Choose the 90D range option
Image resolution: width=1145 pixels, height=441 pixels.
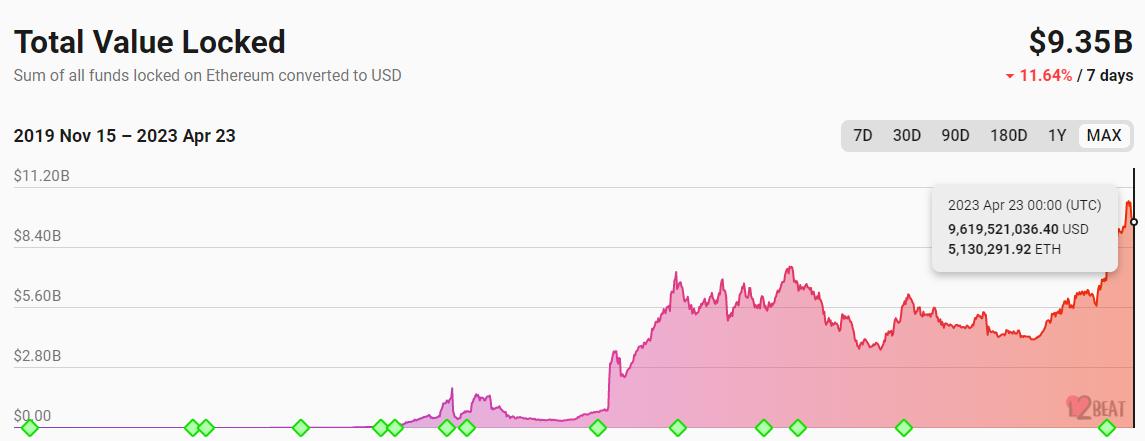[955, 136]
